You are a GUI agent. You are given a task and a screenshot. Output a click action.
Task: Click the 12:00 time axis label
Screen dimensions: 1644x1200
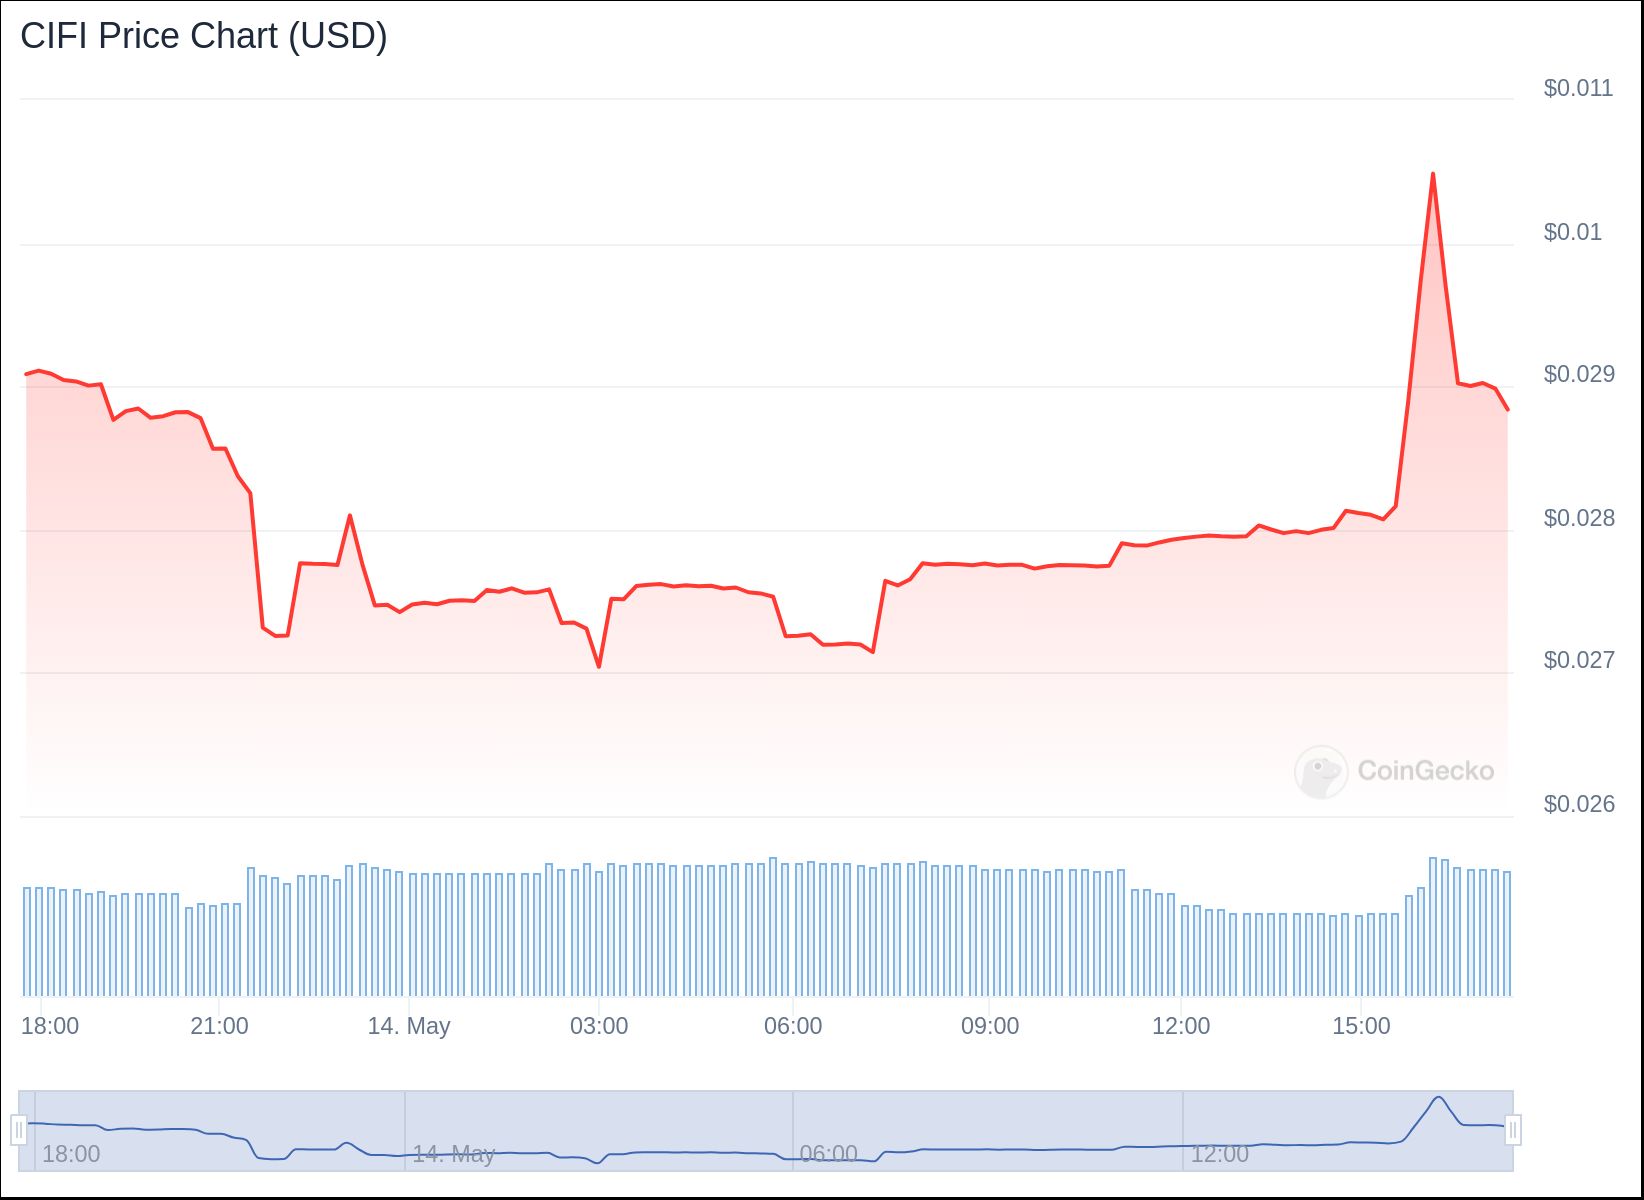point(1181,1026)
